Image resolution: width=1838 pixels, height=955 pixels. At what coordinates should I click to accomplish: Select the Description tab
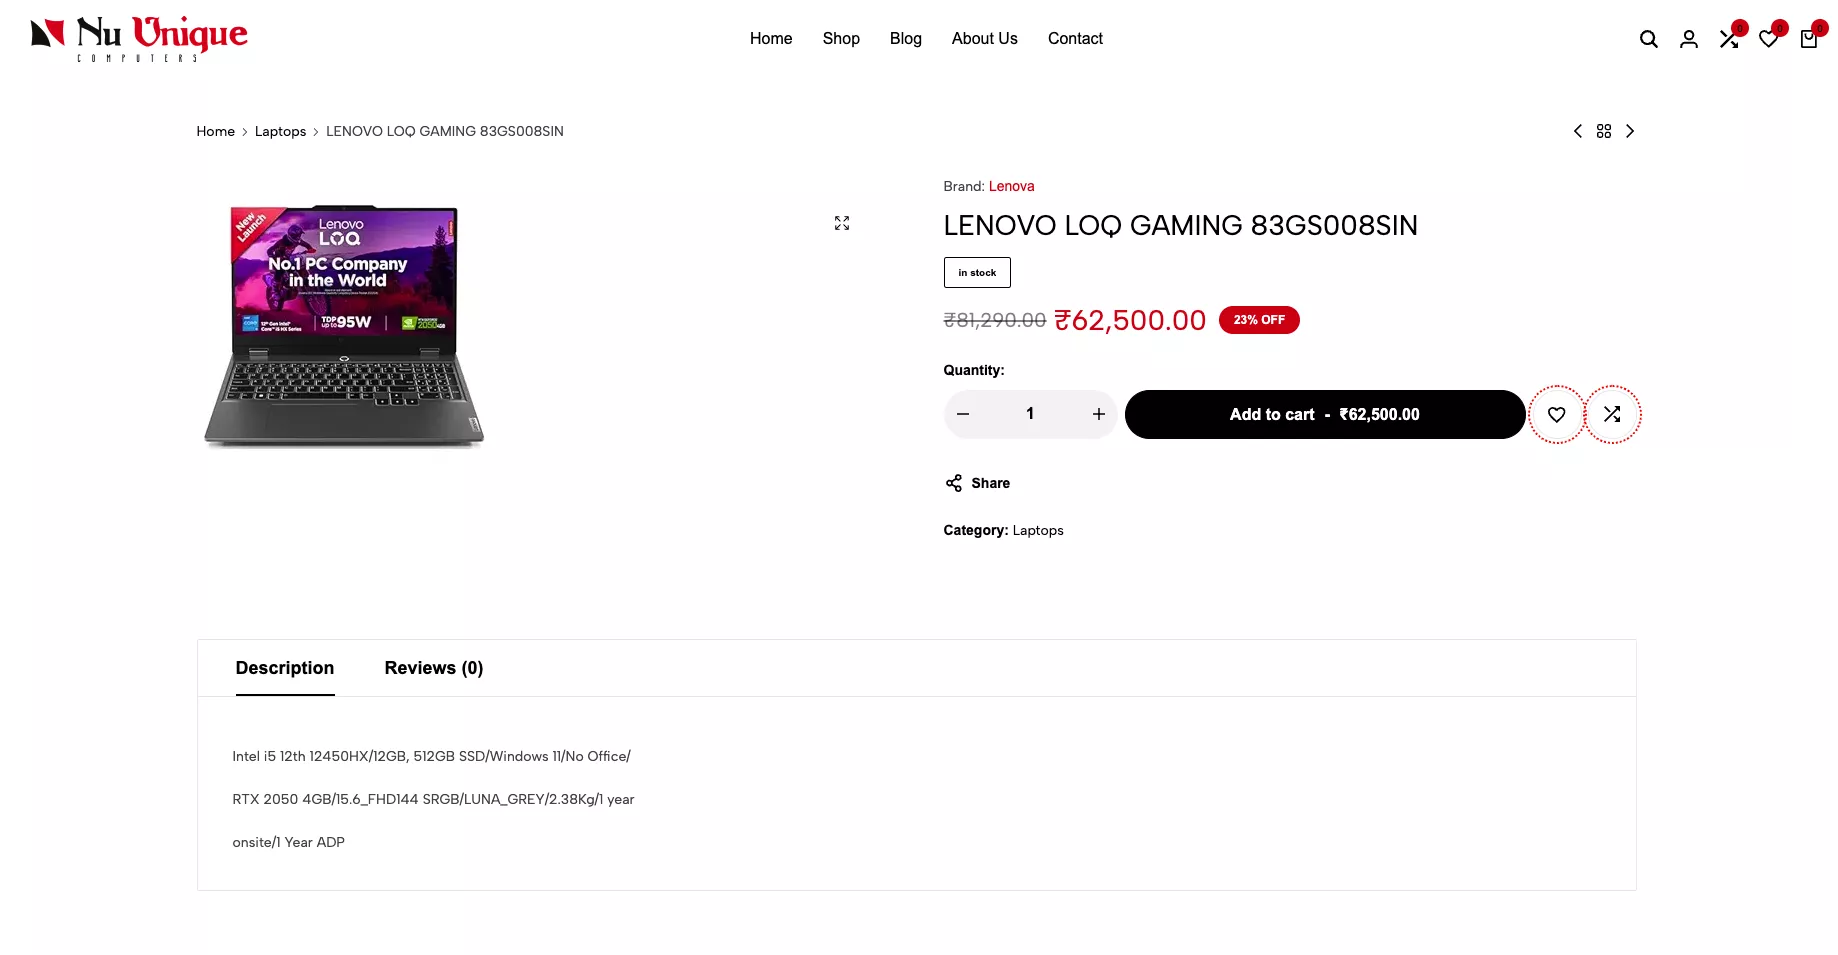(285, 668)
